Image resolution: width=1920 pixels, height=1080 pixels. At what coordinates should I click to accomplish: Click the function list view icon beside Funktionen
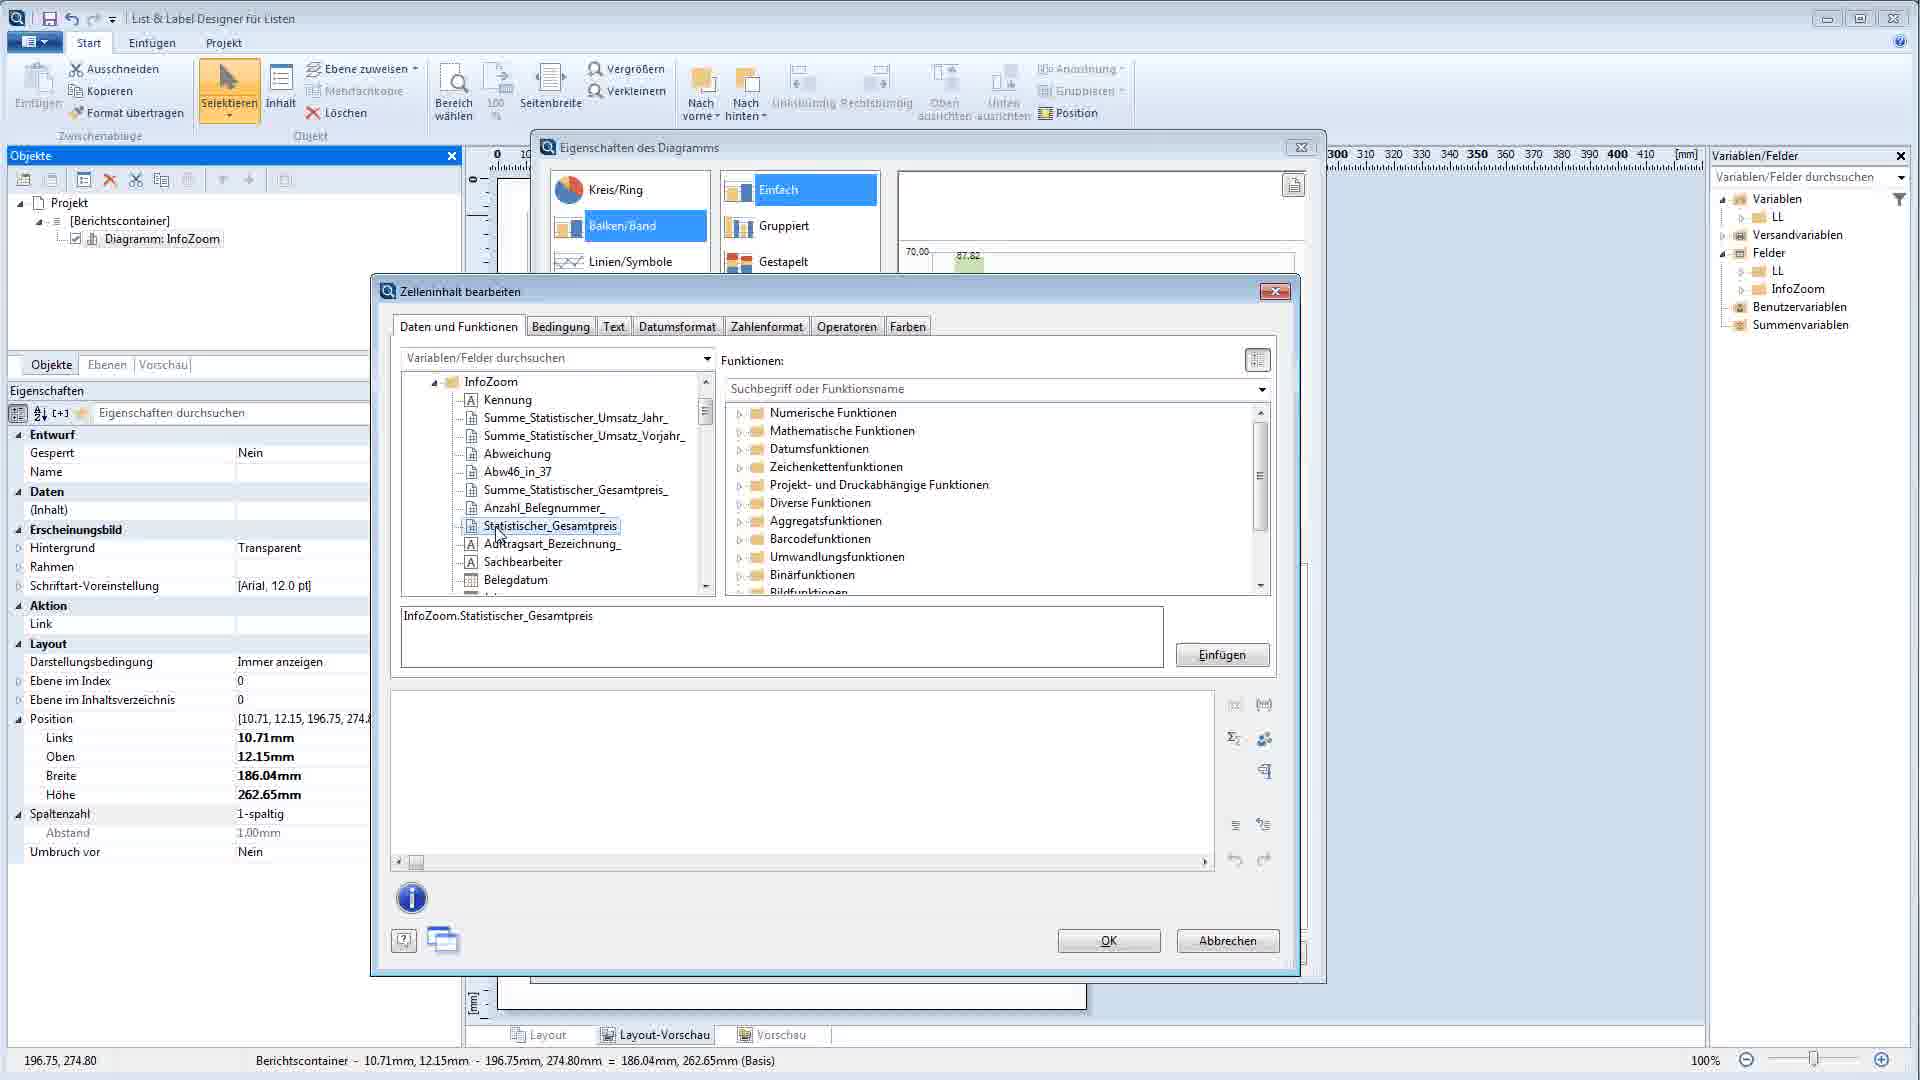[1257, 360]
